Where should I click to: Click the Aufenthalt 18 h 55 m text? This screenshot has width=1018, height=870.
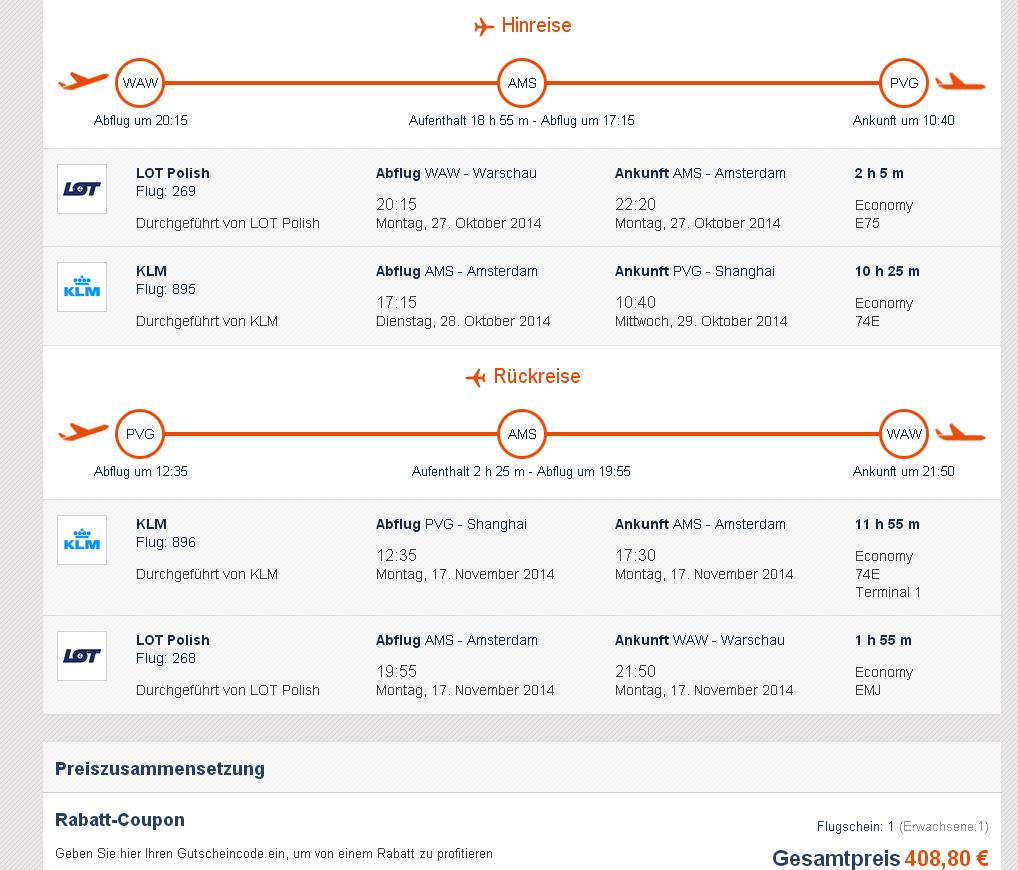tap(469, 120)
